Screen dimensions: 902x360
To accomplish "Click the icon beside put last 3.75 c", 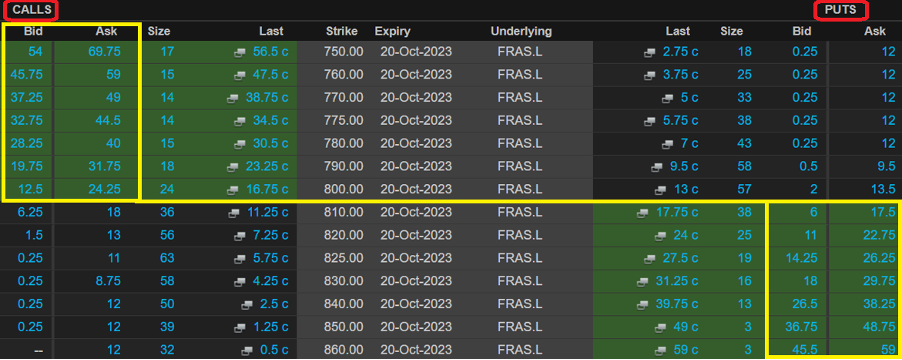I will pyautogui.click(x=649, y=75).
